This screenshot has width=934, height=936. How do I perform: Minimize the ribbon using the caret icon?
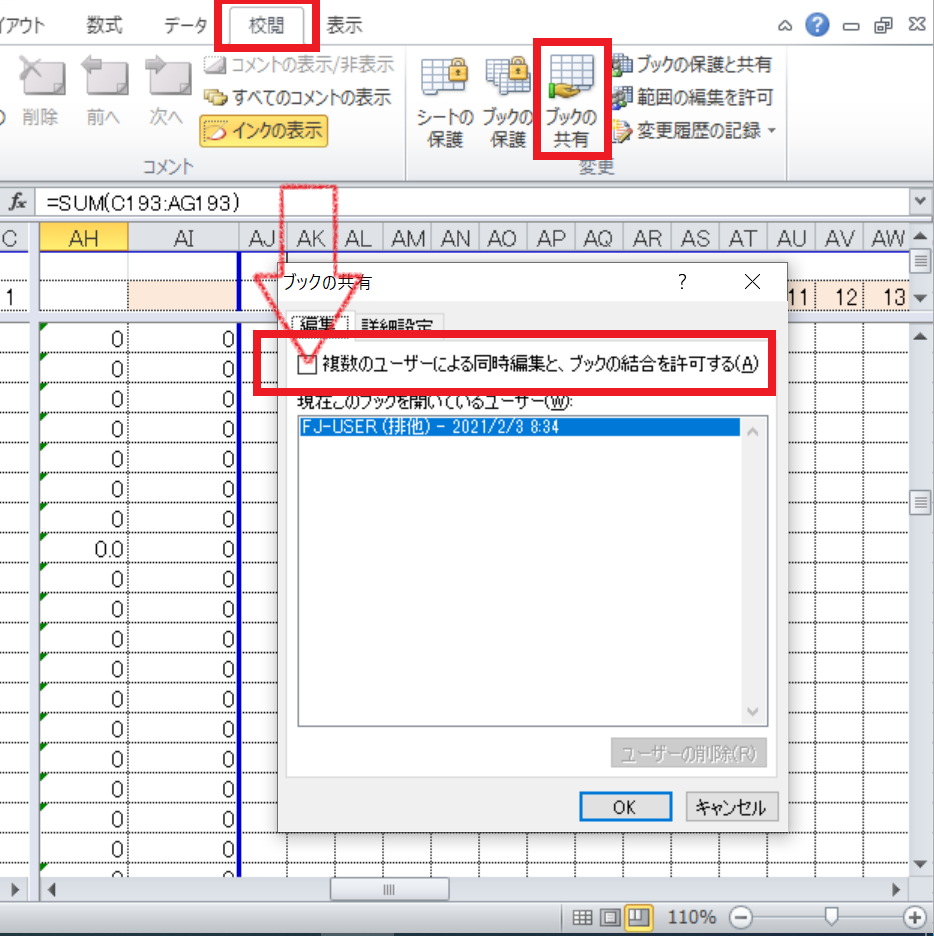[786, 26]
